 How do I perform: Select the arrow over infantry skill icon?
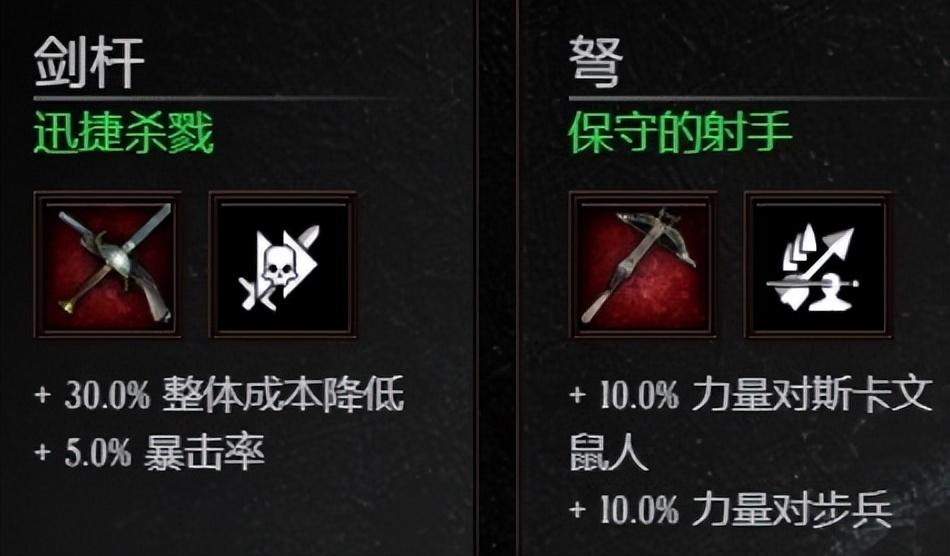(818, 264)
